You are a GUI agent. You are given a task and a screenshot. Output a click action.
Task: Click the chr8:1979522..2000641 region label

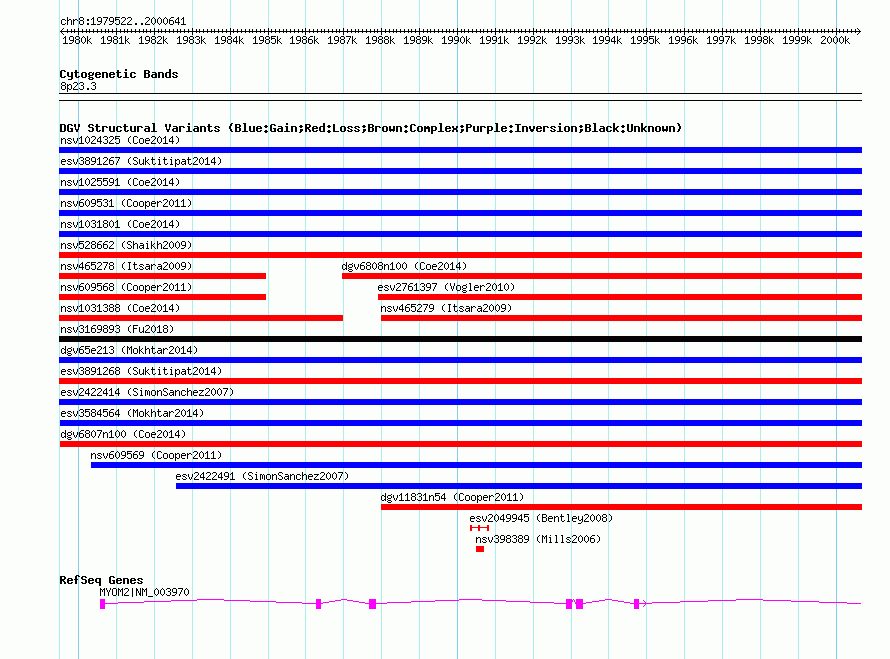tap(123, 20)
